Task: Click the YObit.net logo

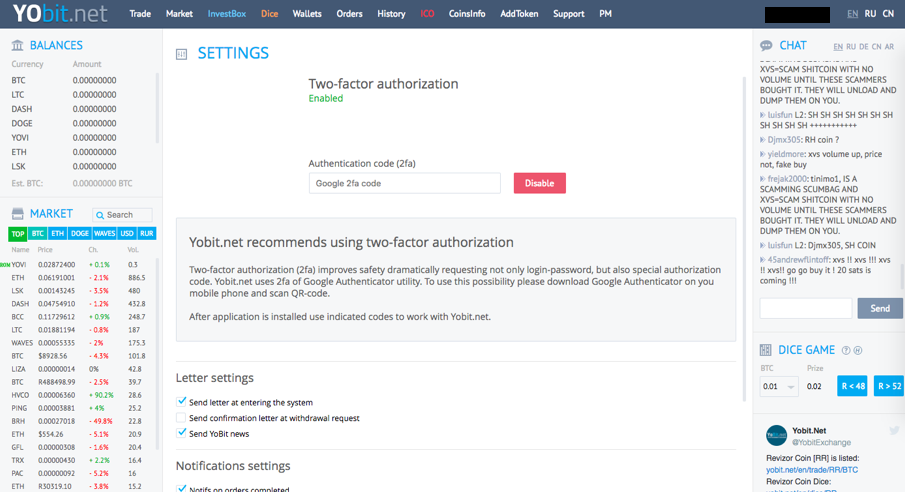Action: [x=59, y=13]
